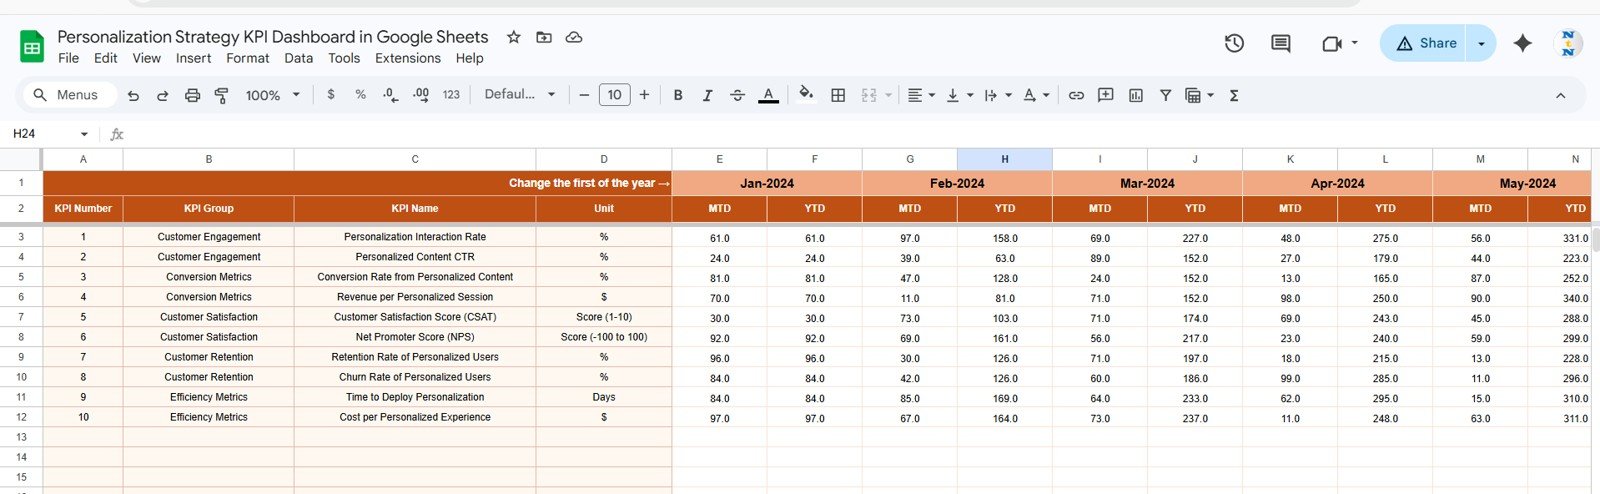Increase font size plus button

coord(644,95)
